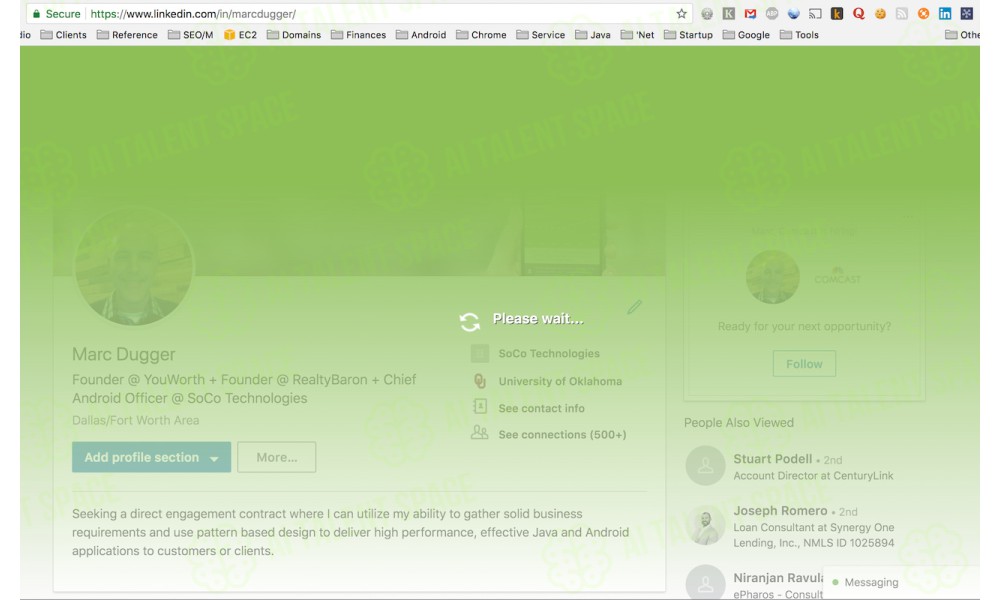Click Joseph Romero's profile photo
Viewport: 1000px width, 600px height.
pos(705,525)
